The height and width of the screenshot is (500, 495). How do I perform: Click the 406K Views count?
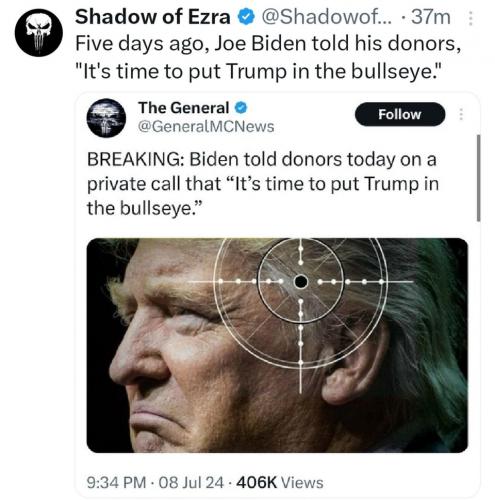[280, 482]
